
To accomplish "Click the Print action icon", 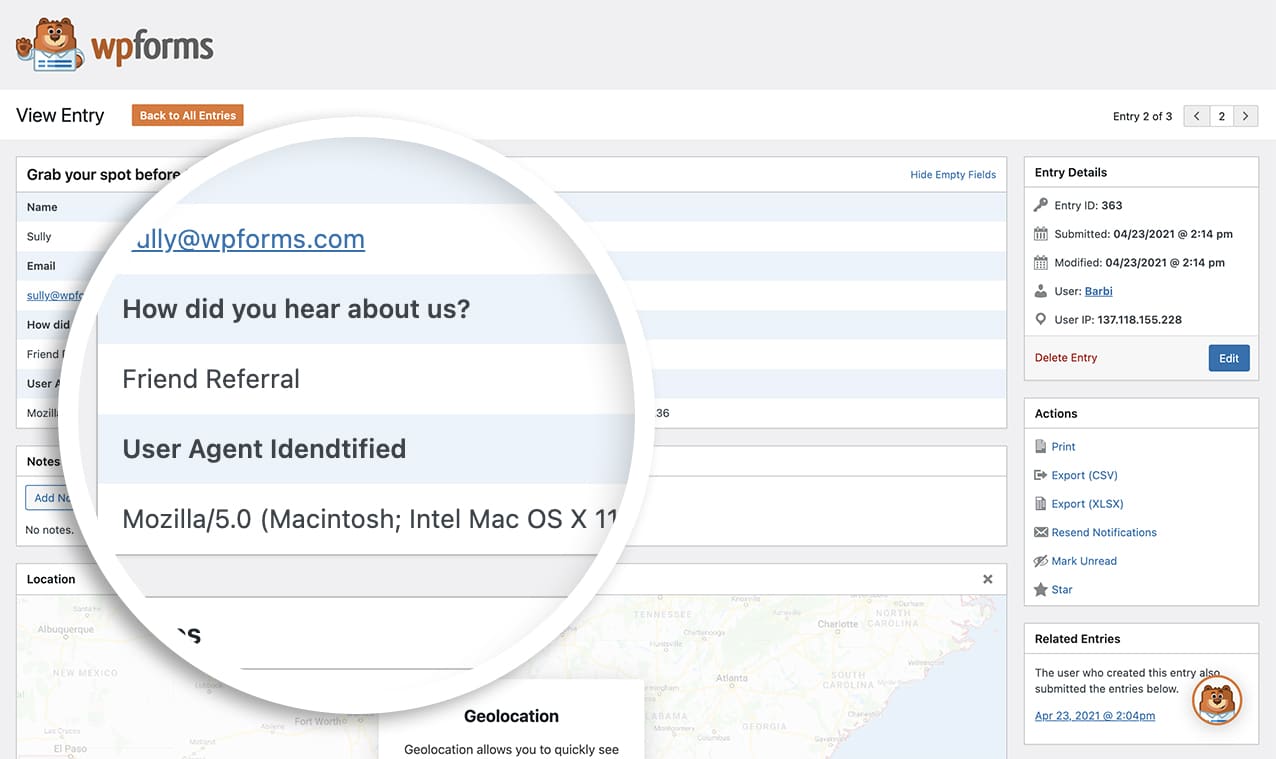I will [1041, 446].
